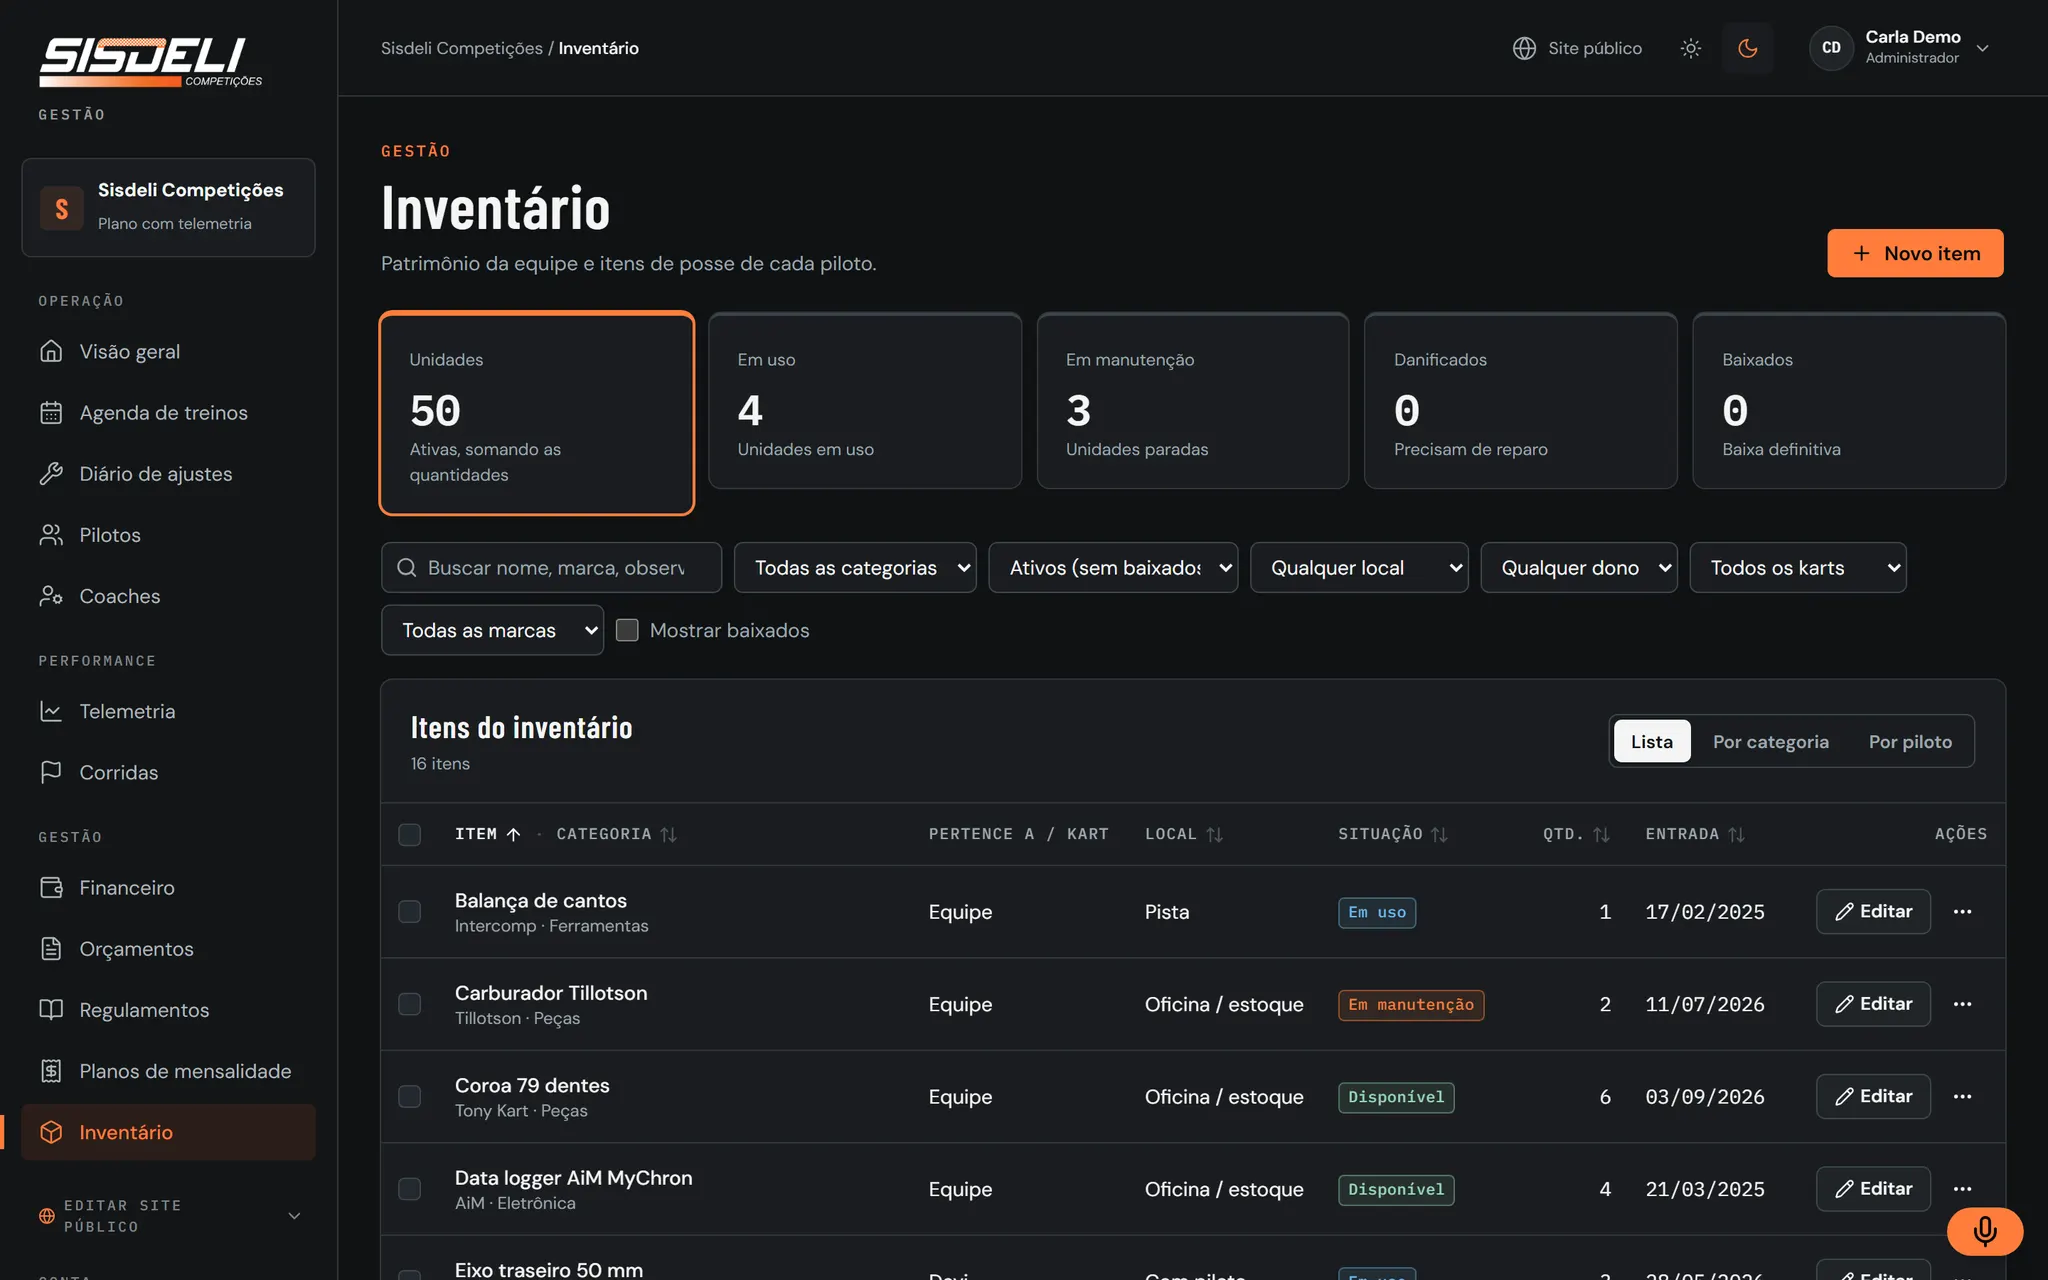Sort the table by Categoria

[x=616, y=834]
